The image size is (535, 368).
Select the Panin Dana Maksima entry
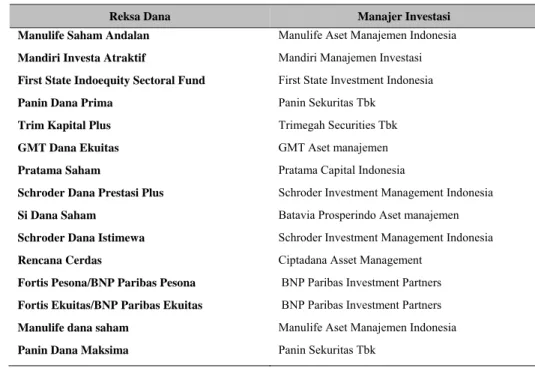(73, 350)
